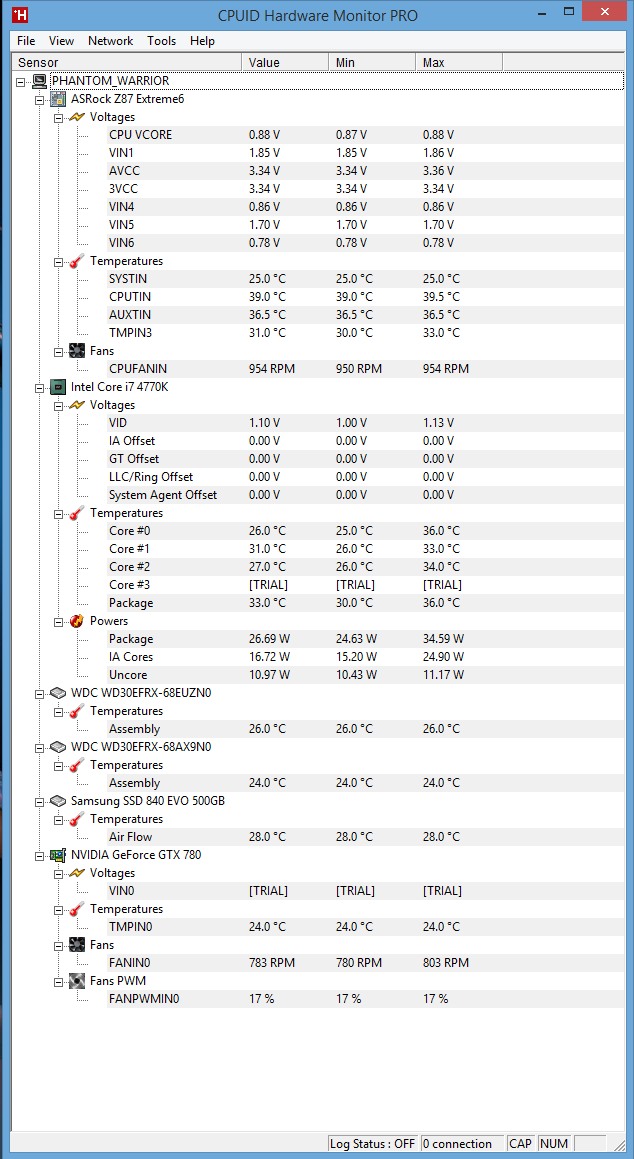Click the GTX 780 Voltages lightning icon
Screen dimensions: 634x1159
coord(77,873)
